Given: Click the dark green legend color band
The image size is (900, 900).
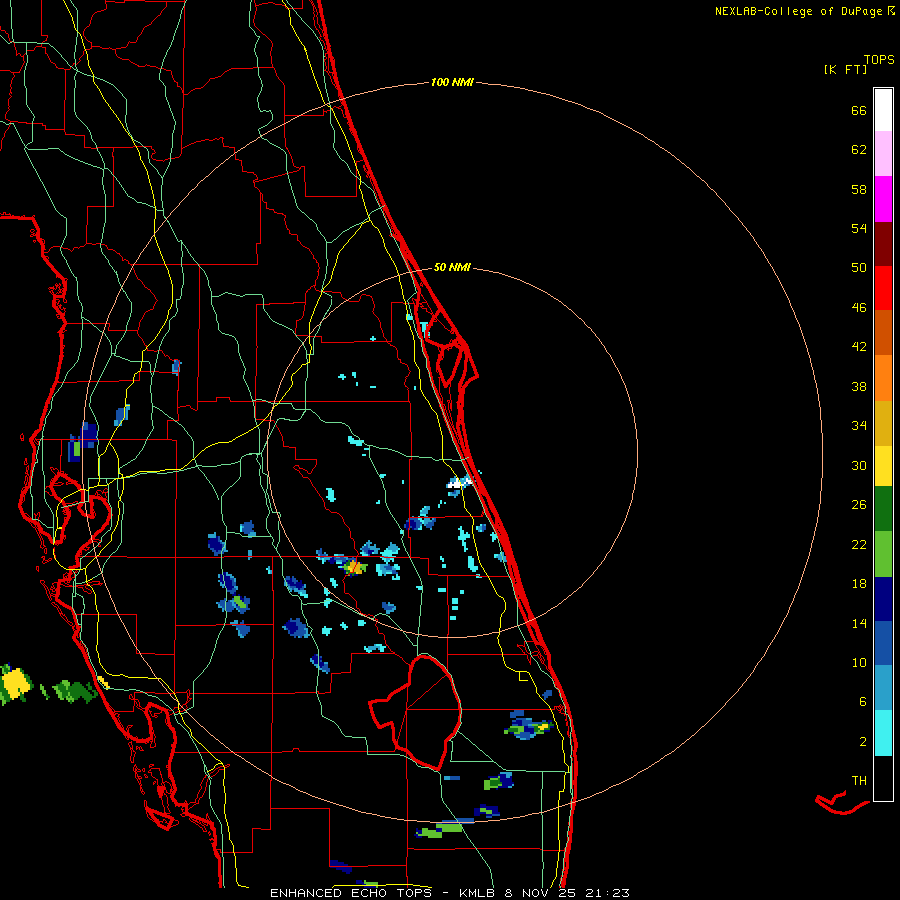Looking at the screenshot, I should point(883,509).
